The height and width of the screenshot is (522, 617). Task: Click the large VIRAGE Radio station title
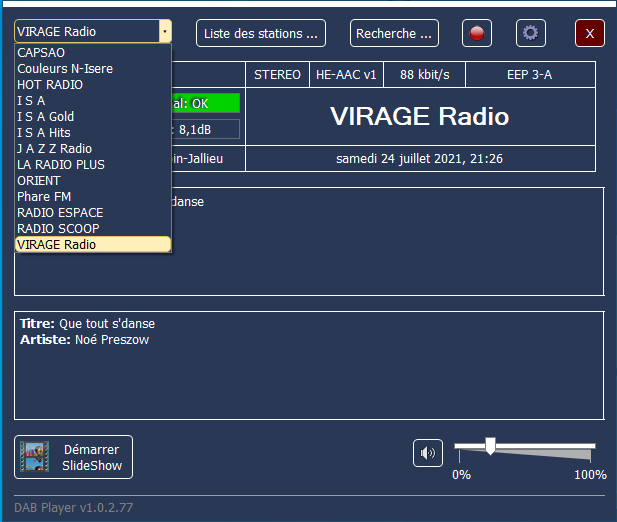click(420, 116)
